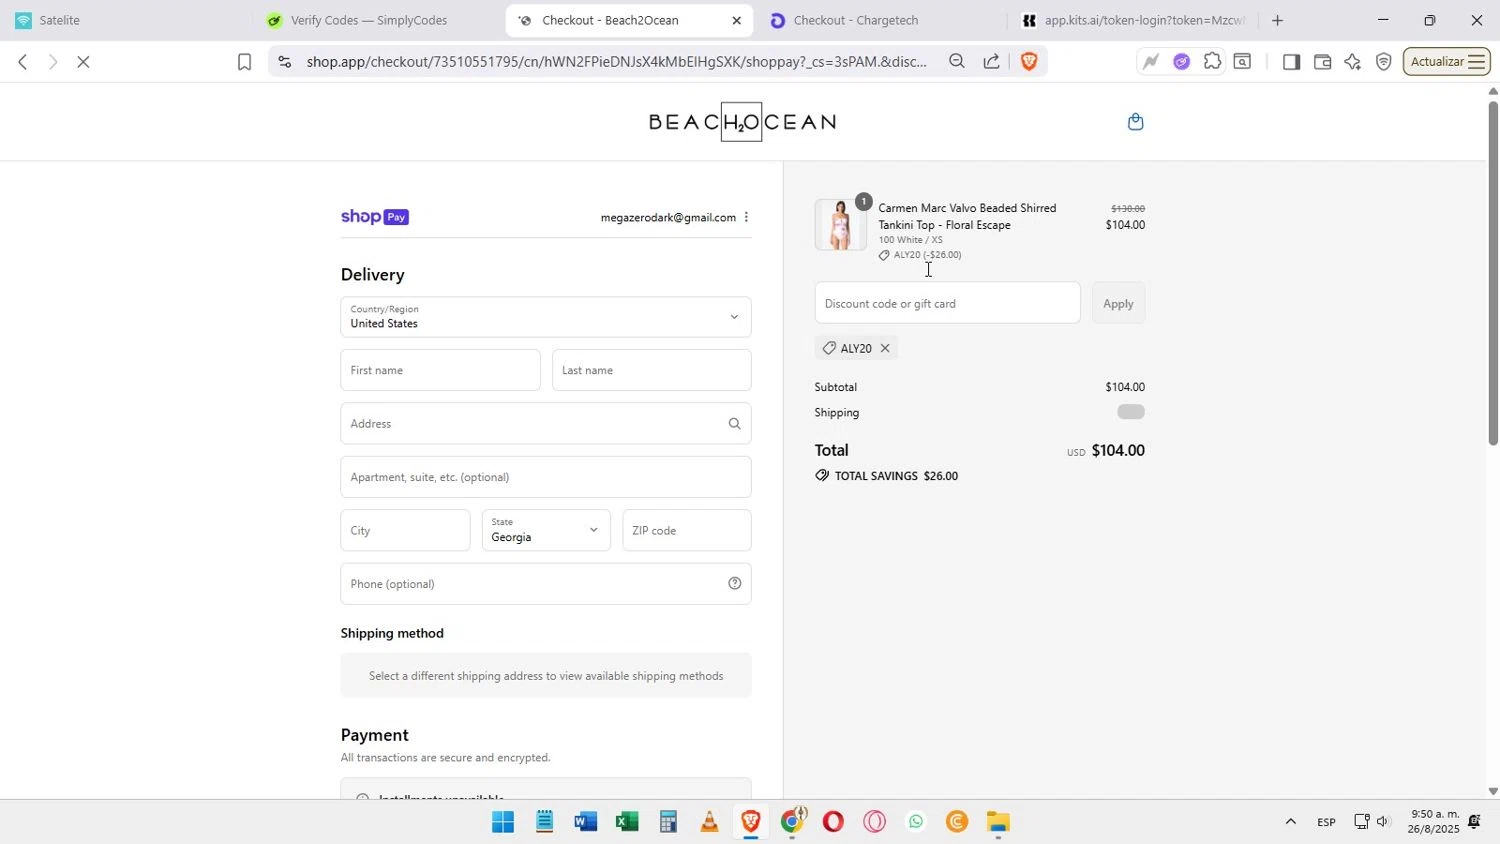Open VLC media player from taskbar
The image size is (1500, 844).
pos(709,822)
